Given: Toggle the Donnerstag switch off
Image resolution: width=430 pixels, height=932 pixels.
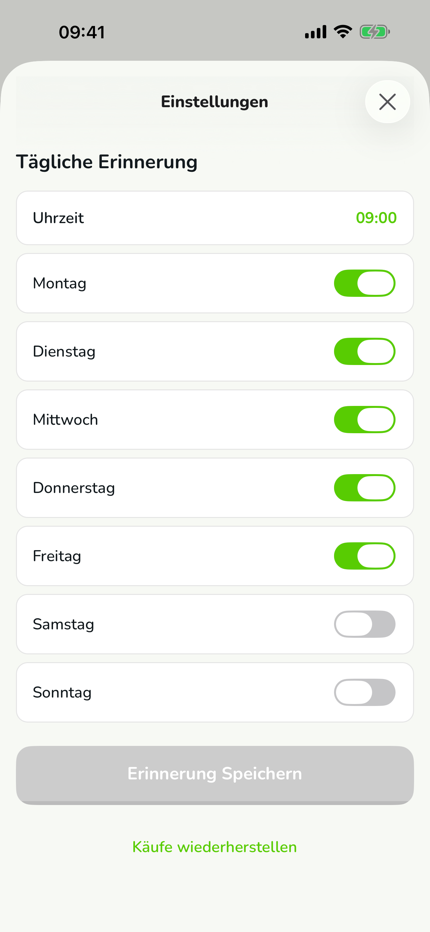Looking at the screenshot, I should click(365, 488).
